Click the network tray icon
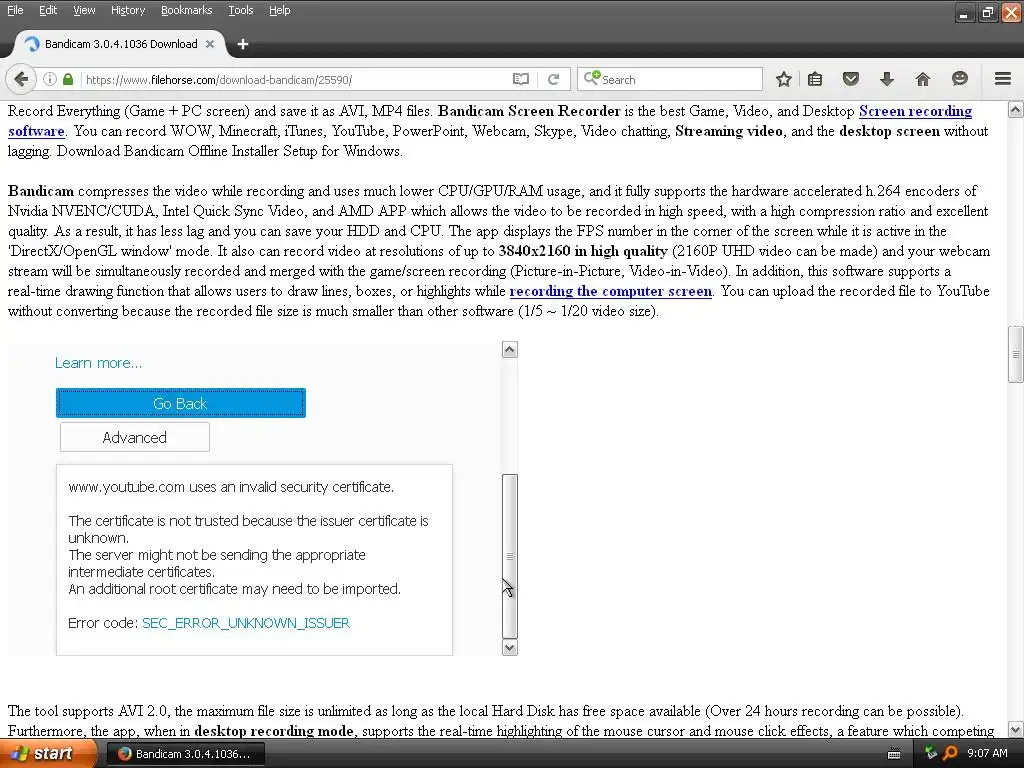 [x=931, y=754]
